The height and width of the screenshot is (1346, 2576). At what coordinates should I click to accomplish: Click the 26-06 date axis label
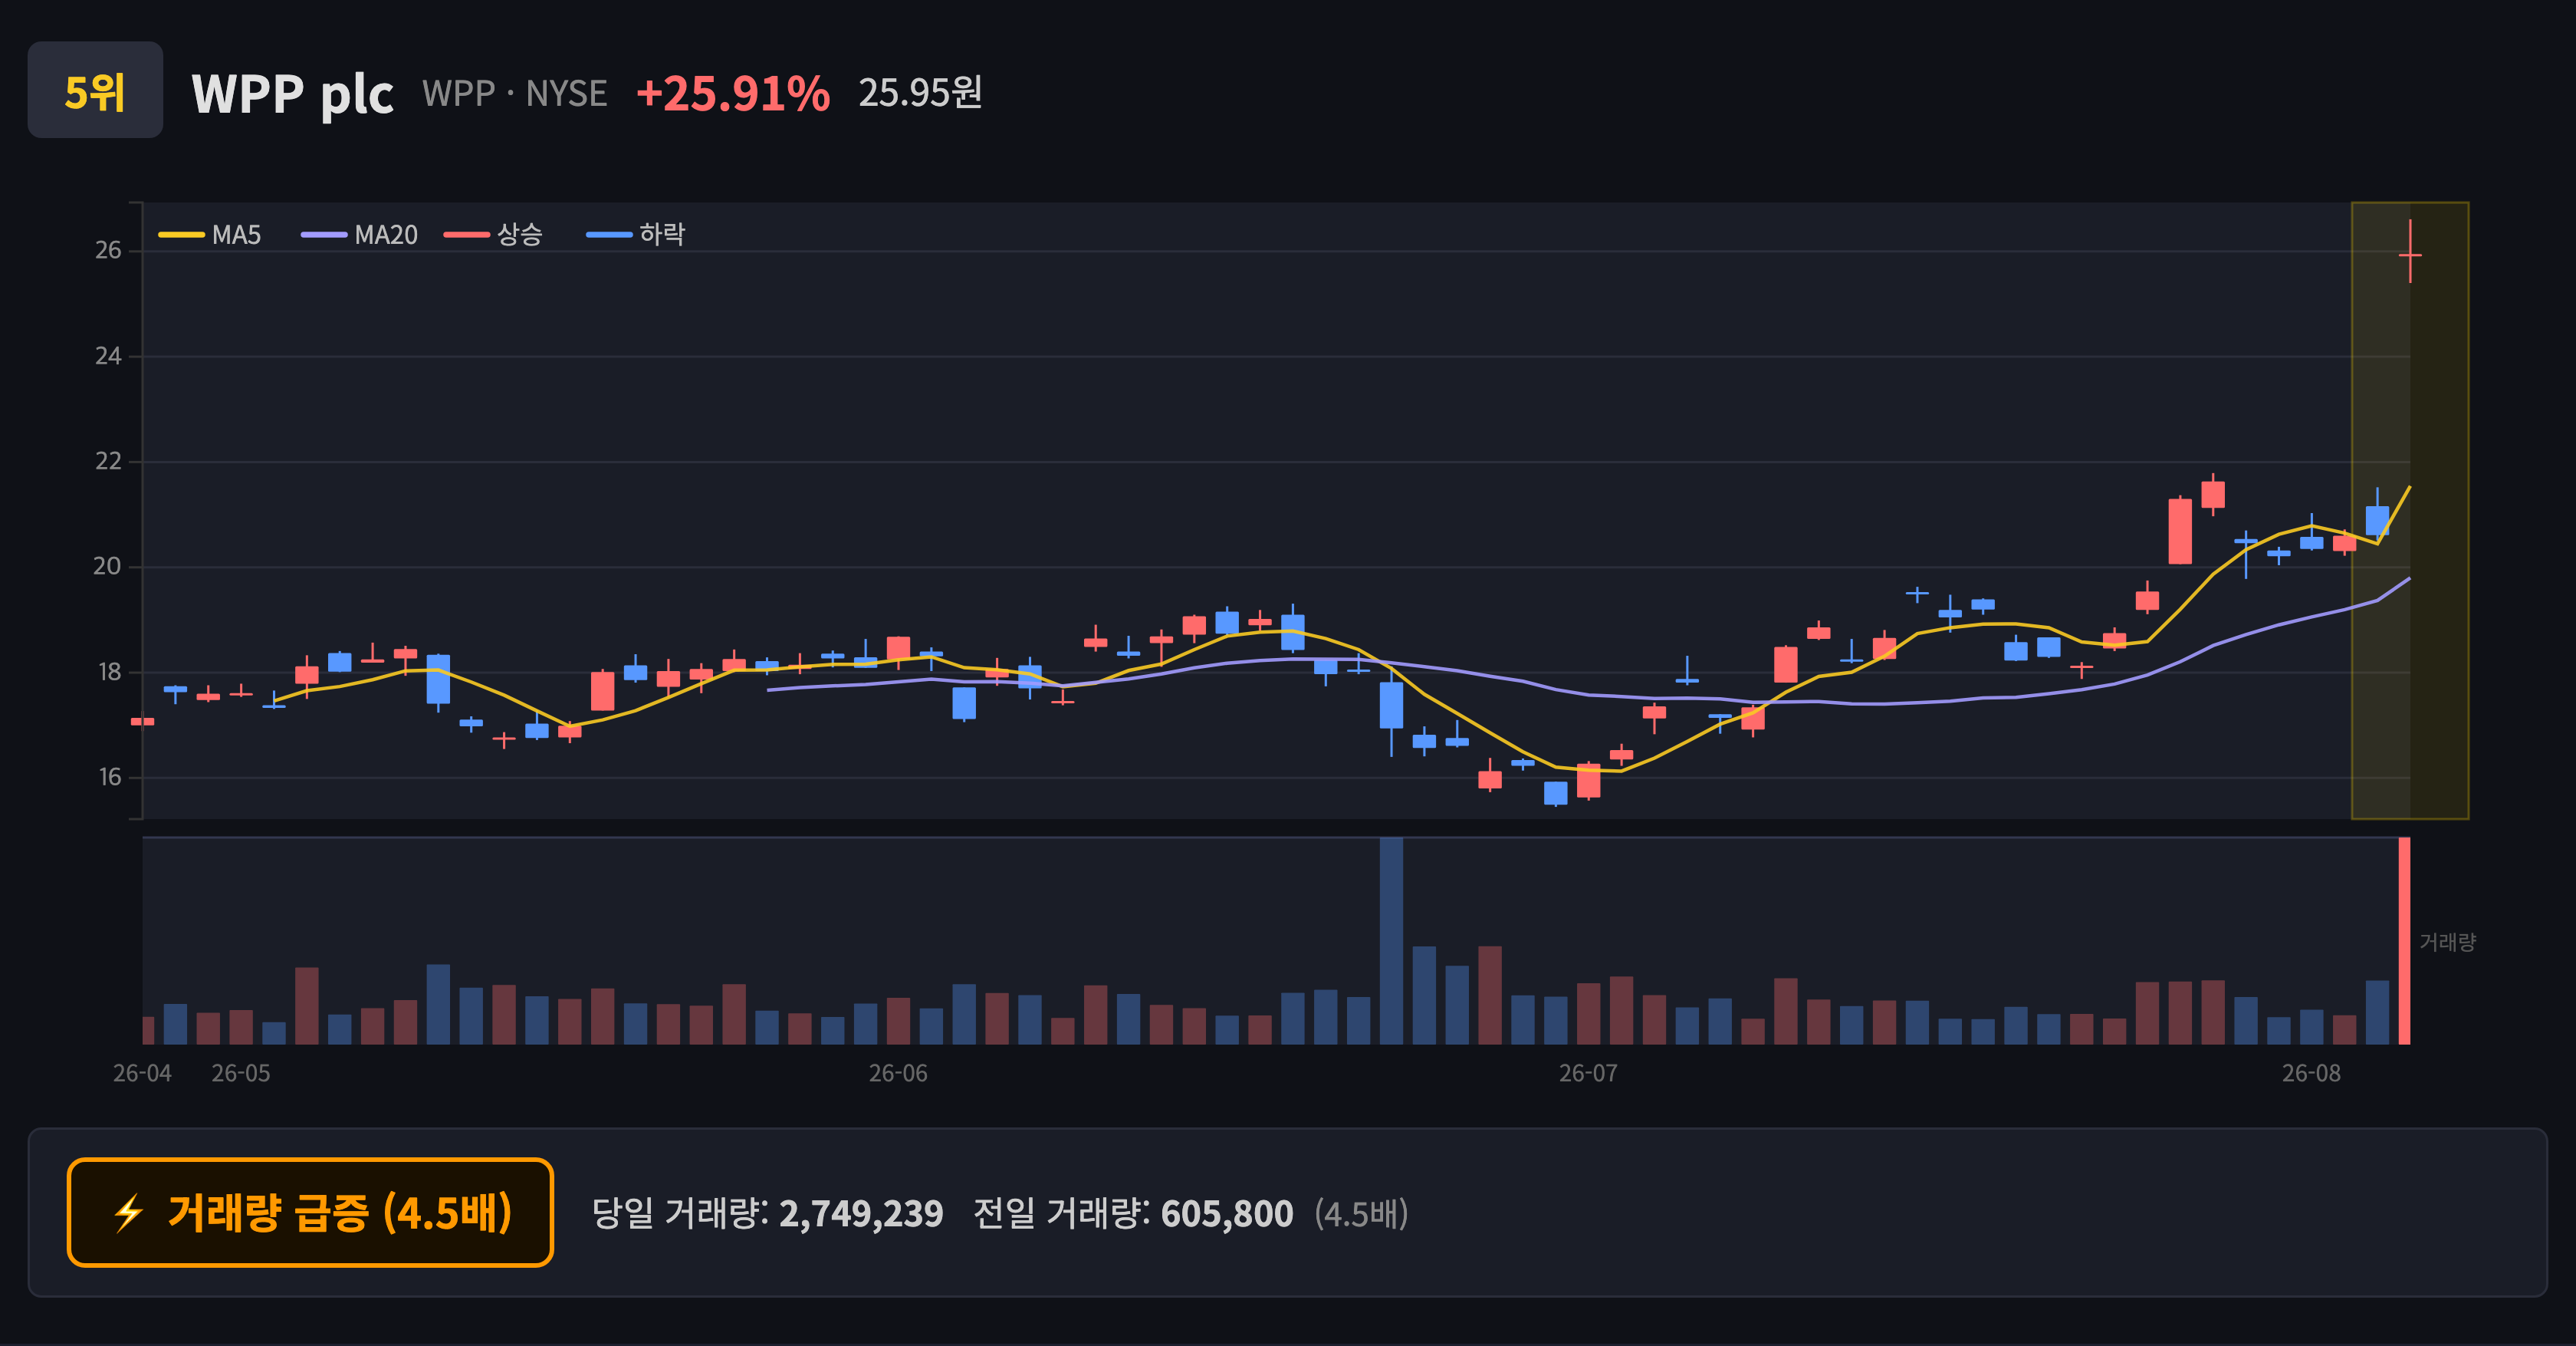tap(898, 1073)
